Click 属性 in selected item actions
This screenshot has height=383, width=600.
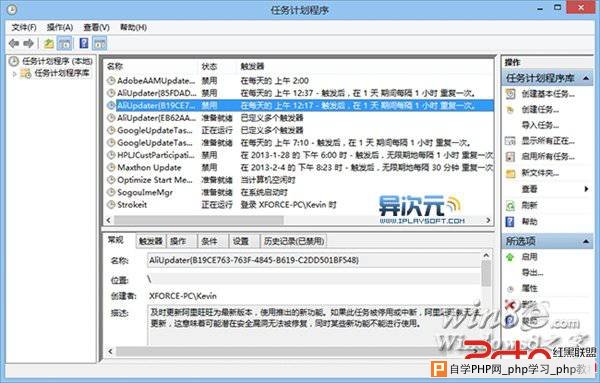pyautogui.click(x=530, y=288)
